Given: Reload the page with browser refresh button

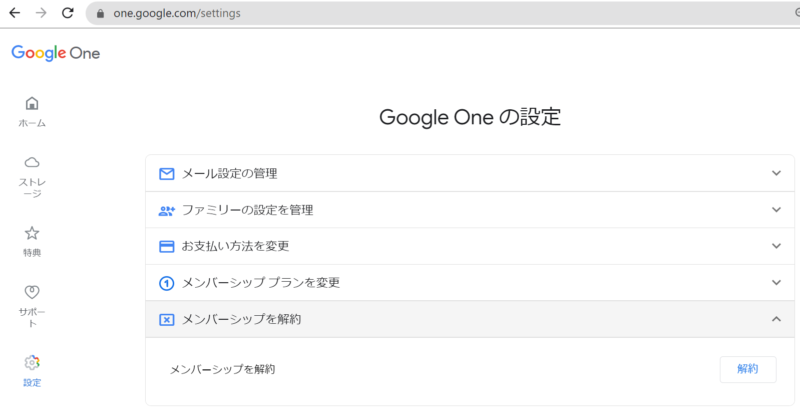Looking at the screenshot, I should pos(67,13).
